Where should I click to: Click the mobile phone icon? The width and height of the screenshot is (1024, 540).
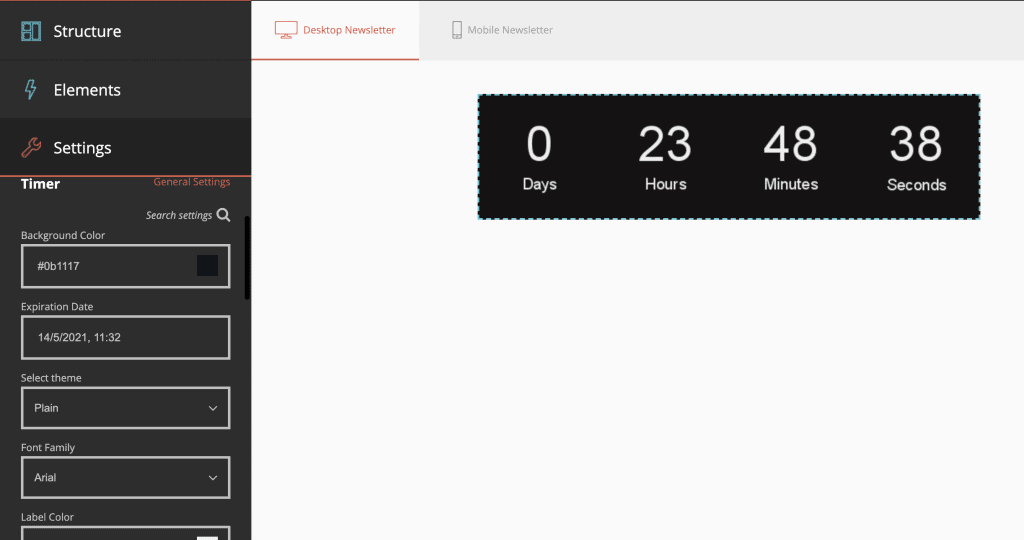pos(457,30)
